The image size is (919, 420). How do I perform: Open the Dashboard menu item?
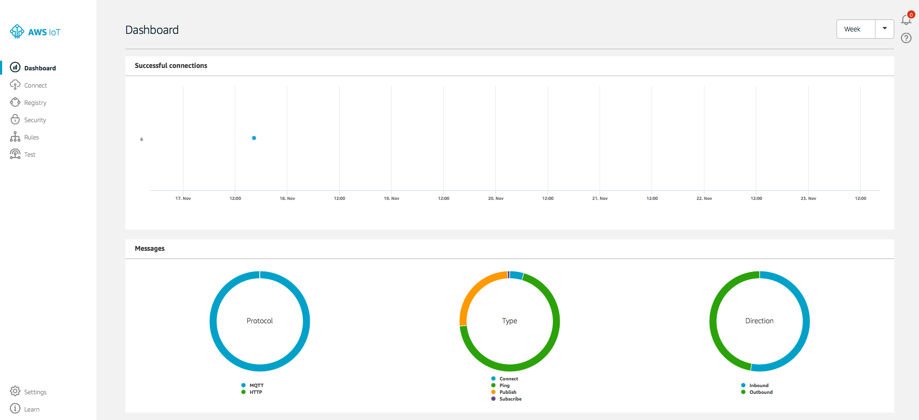40,69
